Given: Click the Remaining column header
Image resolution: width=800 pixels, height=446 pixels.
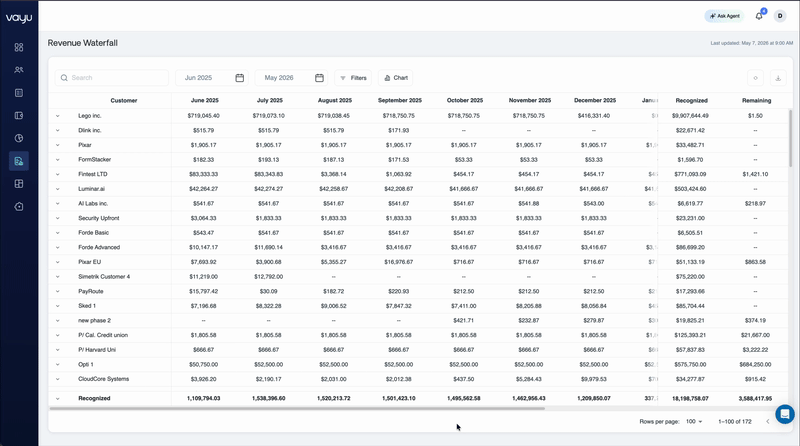Looking at the screenshot, I should click(x=756, y=101).
